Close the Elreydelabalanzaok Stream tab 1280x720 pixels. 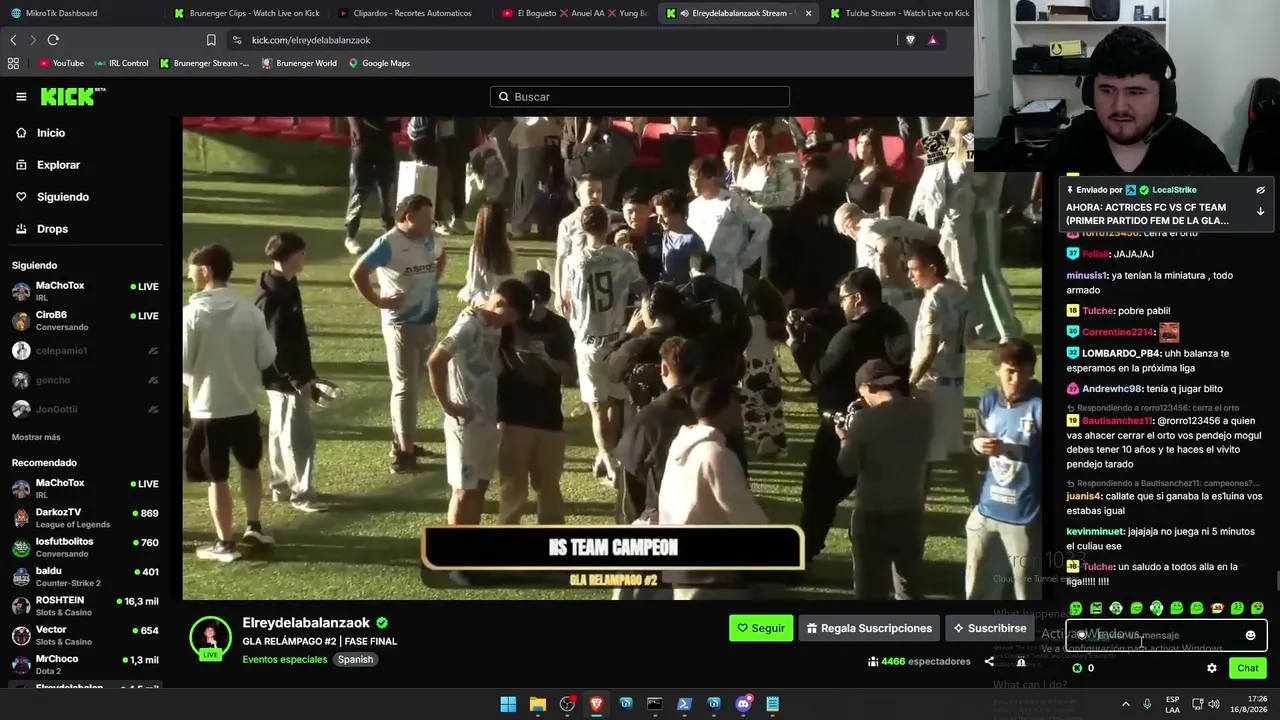coord(808,13)
